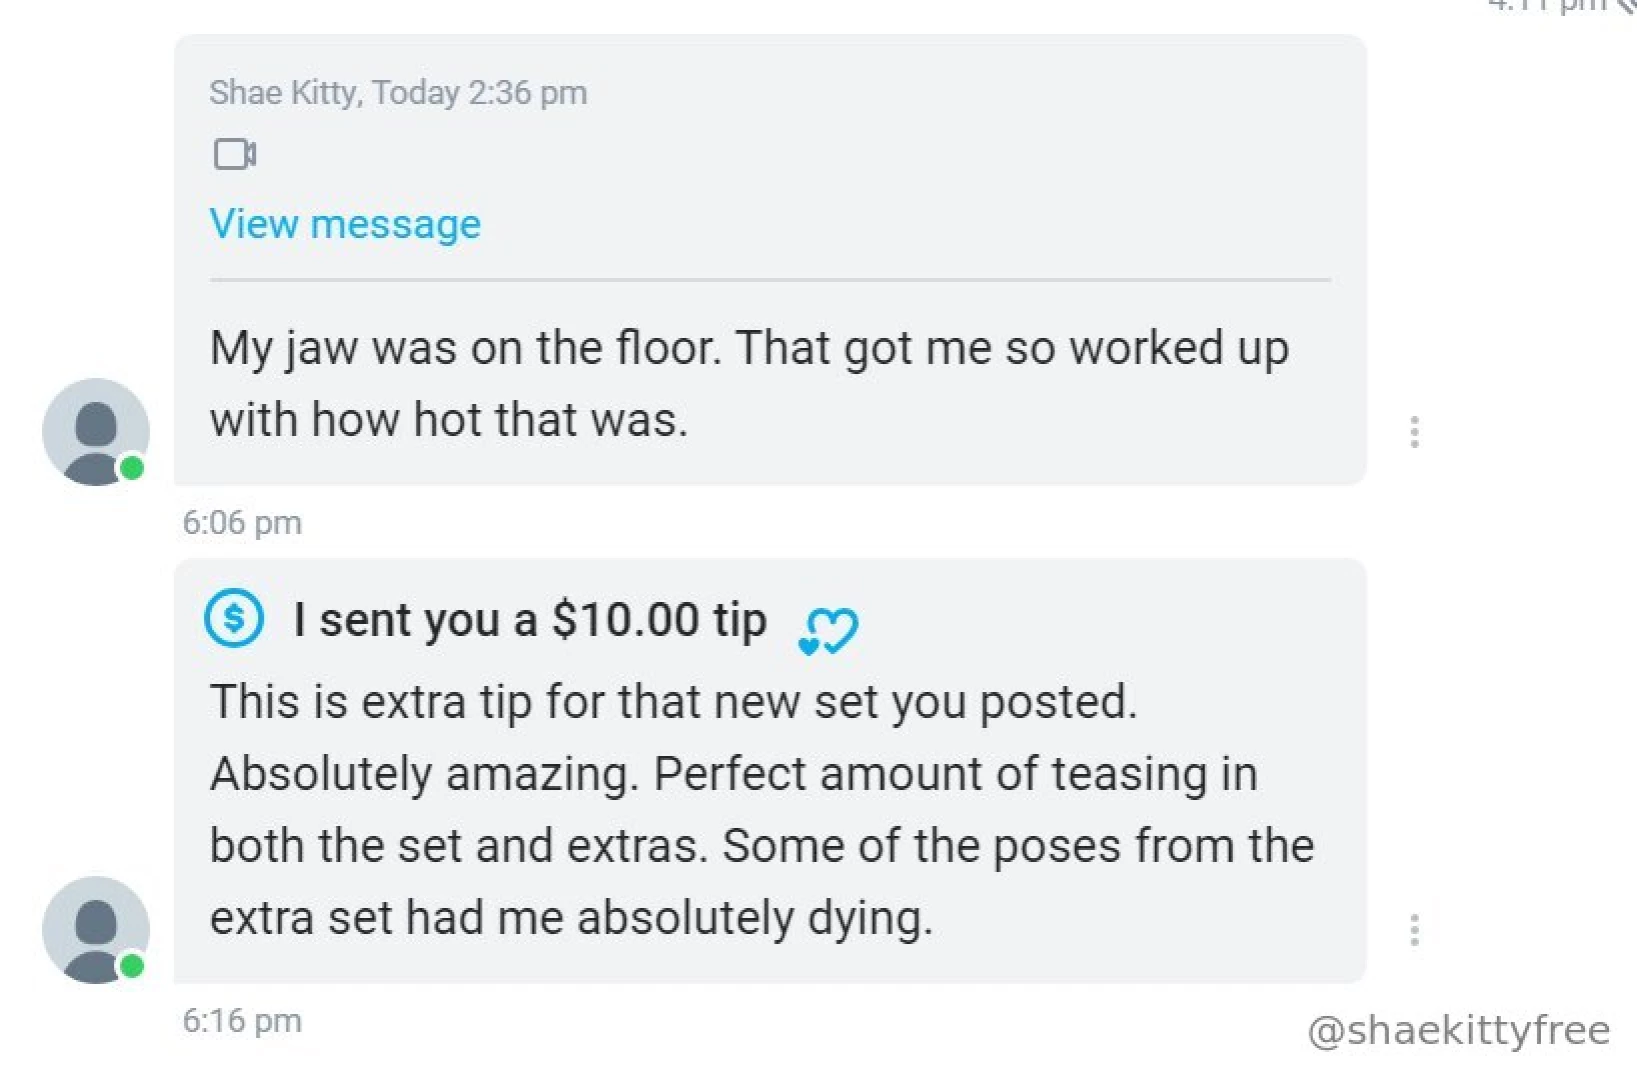Image resolution: width=1637 pixels, height=1080 pixels.
Task: Click the @shaekittyfree watermark
Action: click(1458, 1030)
